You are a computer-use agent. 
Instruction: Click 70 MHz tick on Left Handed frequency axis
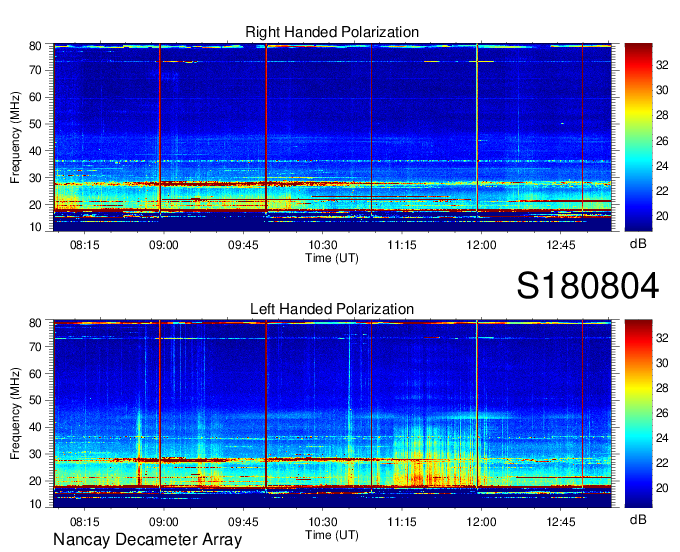click(35, 347)
